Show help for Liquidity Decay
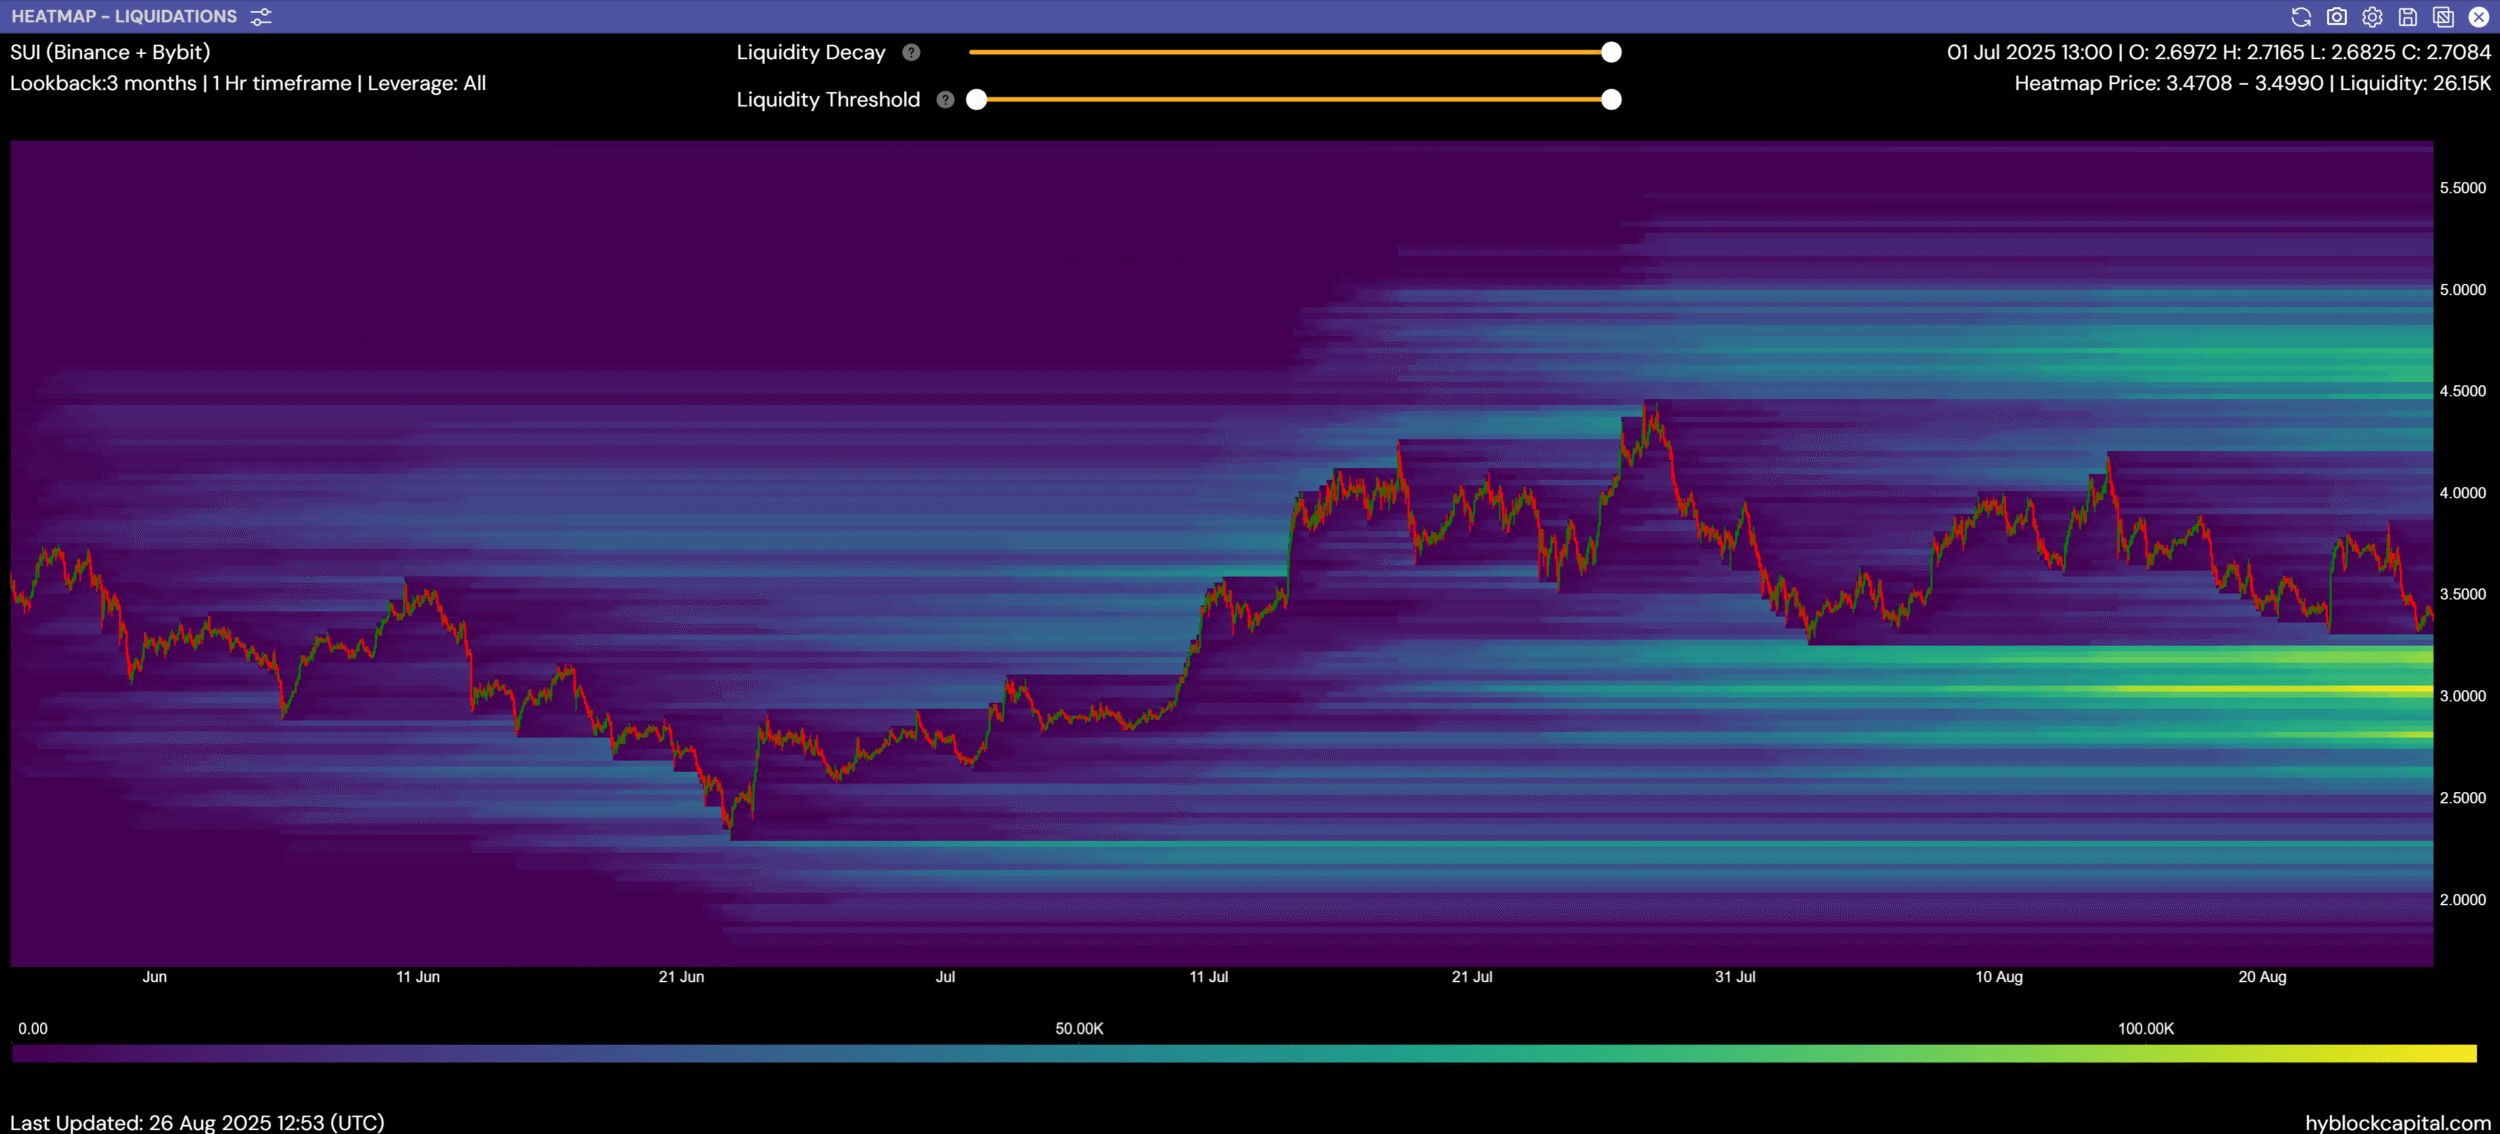Screen dimensions: 2500x1134 click(911, 52)
